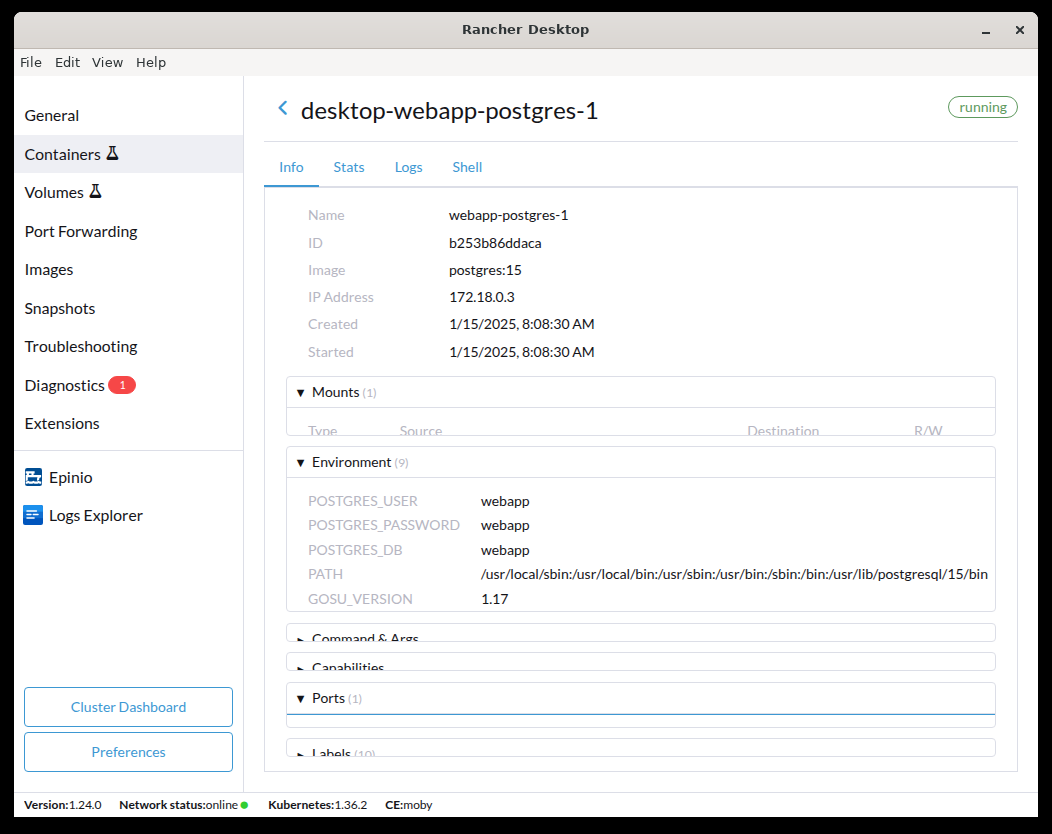Viewport: 1052px width, 834px height.
Task: Minimize the Rancher Desktop window
Action: click(x=986, y=30)
